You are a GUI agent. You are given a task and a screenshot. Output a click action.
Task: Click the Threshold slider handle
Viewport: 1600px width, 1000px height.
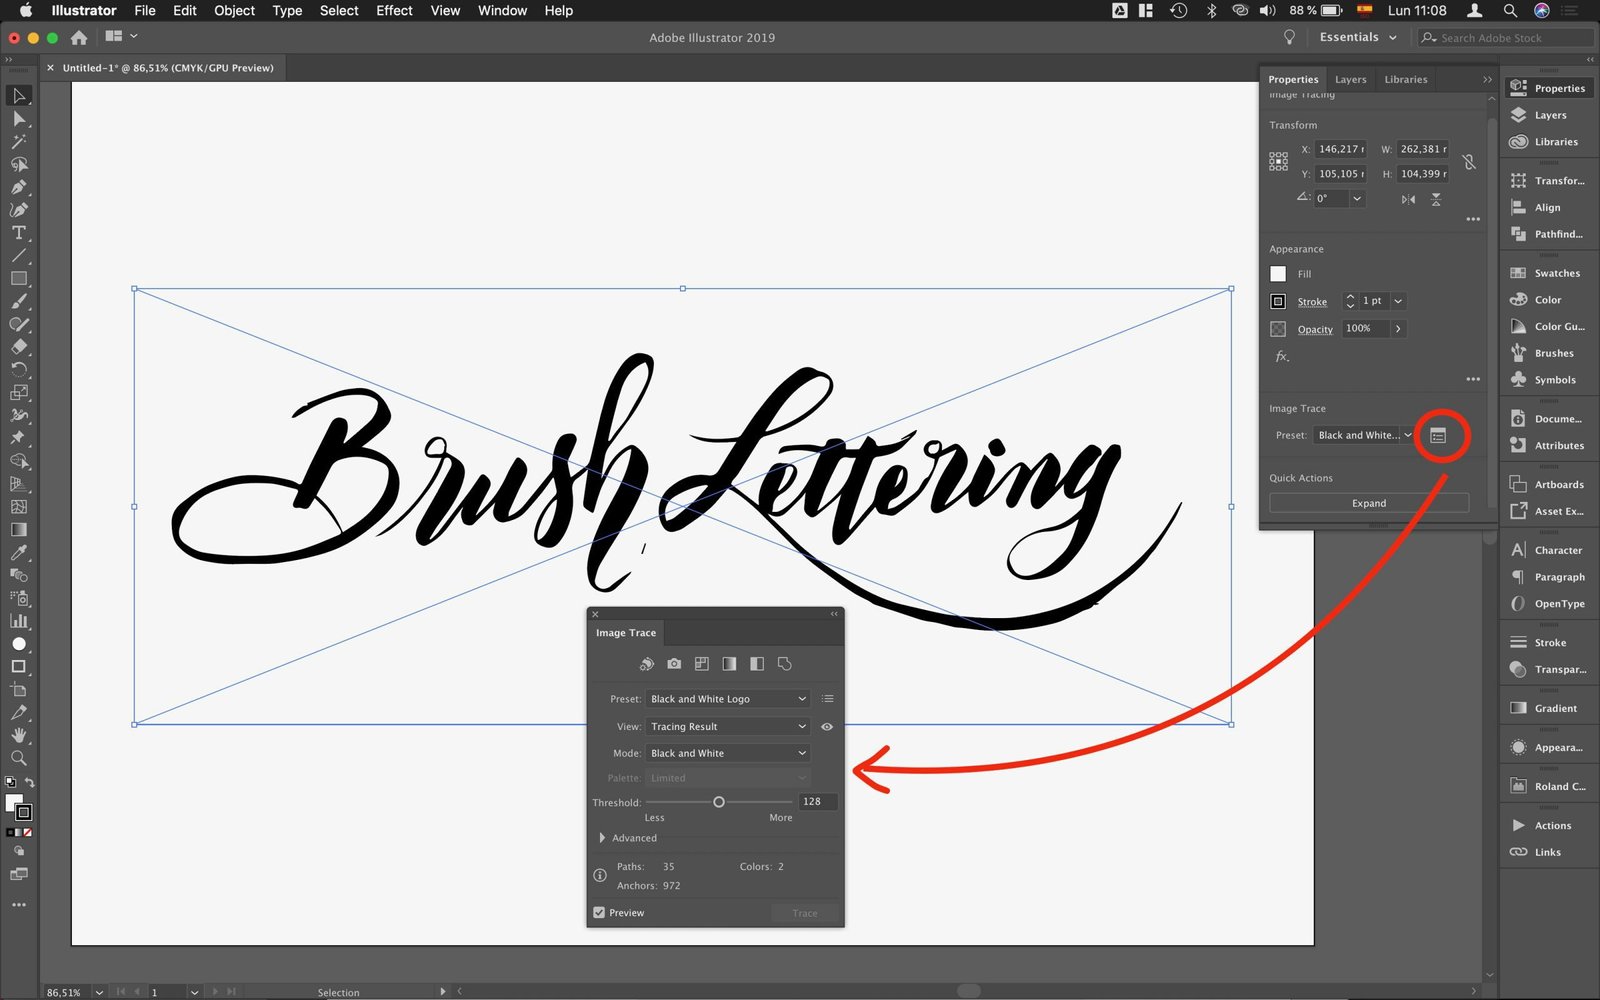718,802
